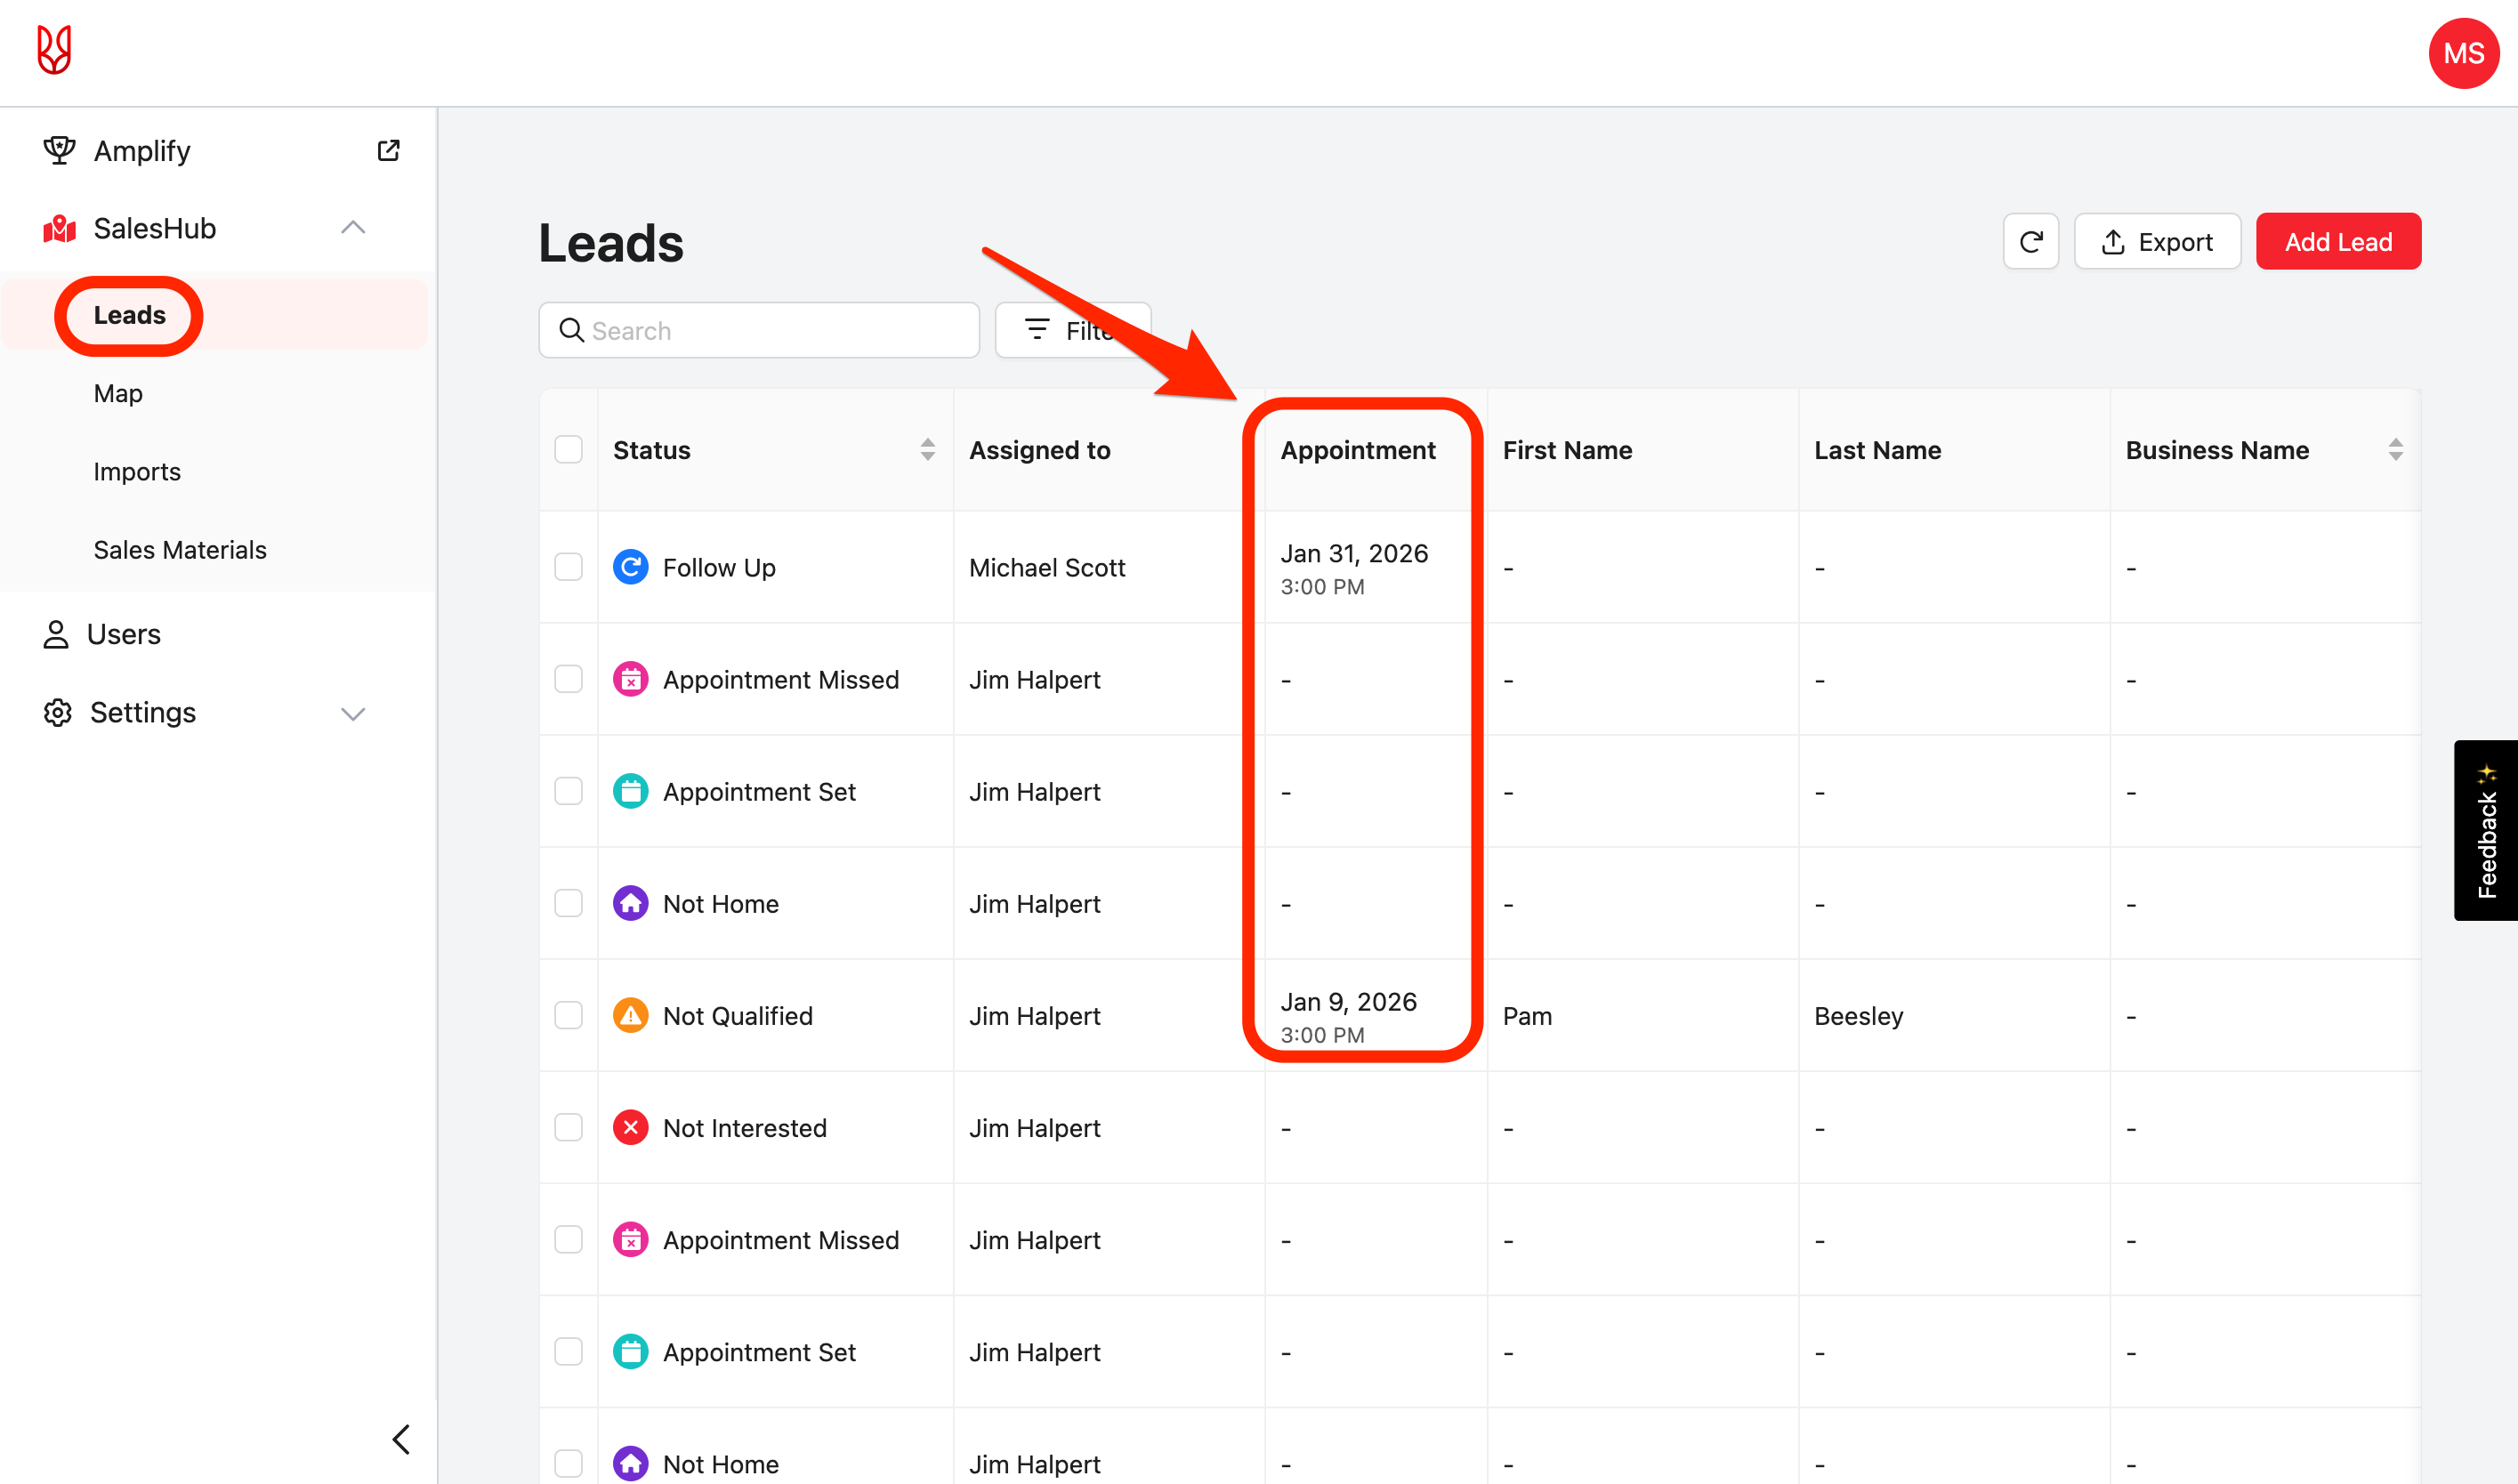Open Amplify external link icon

click(x=388, y=150)
